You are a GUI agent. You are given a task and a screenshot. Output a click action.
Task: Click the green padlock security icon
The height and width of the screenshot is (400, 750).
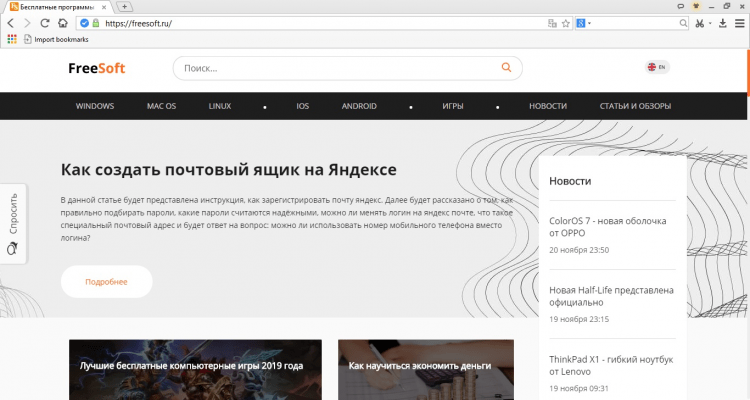pyautogui.click(x=96, y=23)
